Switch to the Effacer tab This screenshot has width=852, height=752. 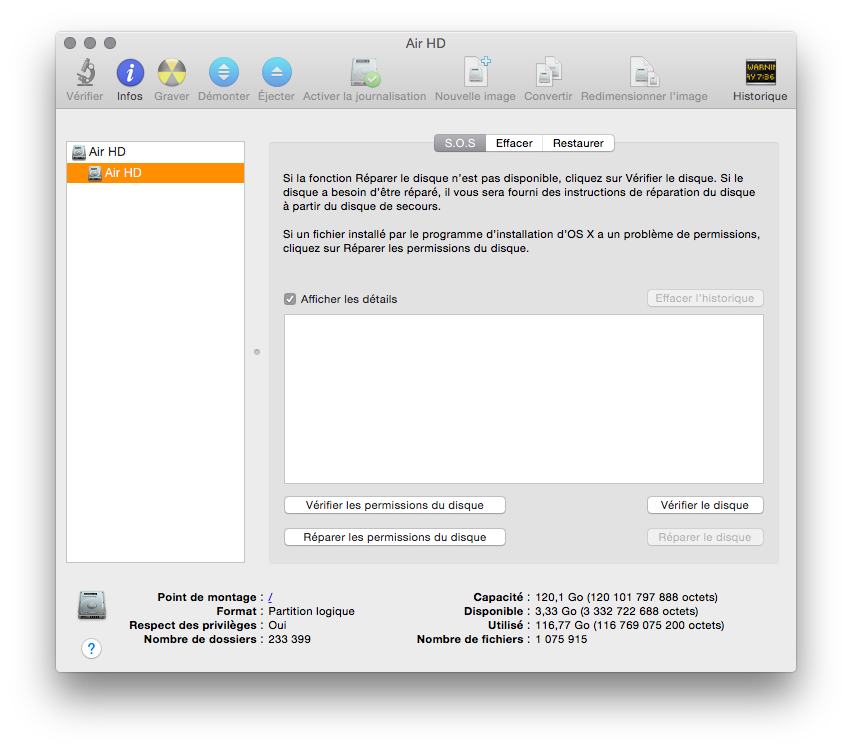click(x=514, y=143)
